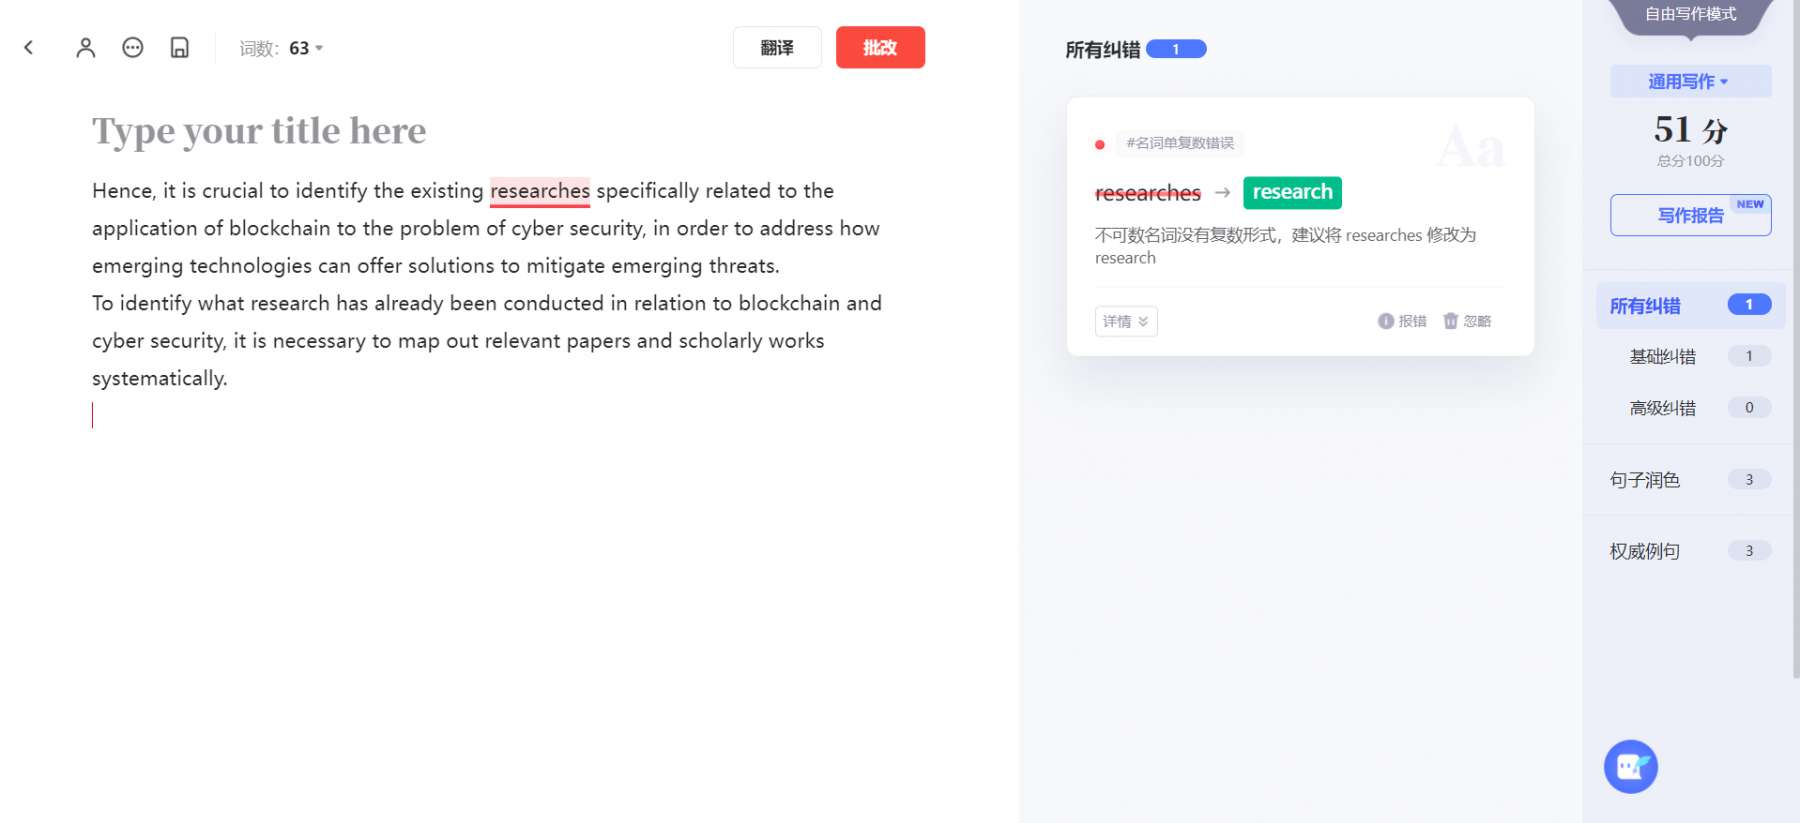This screenshot has height=823, width=1800.
Task: Select the 所有纠错 category tab
Action: tap(1690, 306)
